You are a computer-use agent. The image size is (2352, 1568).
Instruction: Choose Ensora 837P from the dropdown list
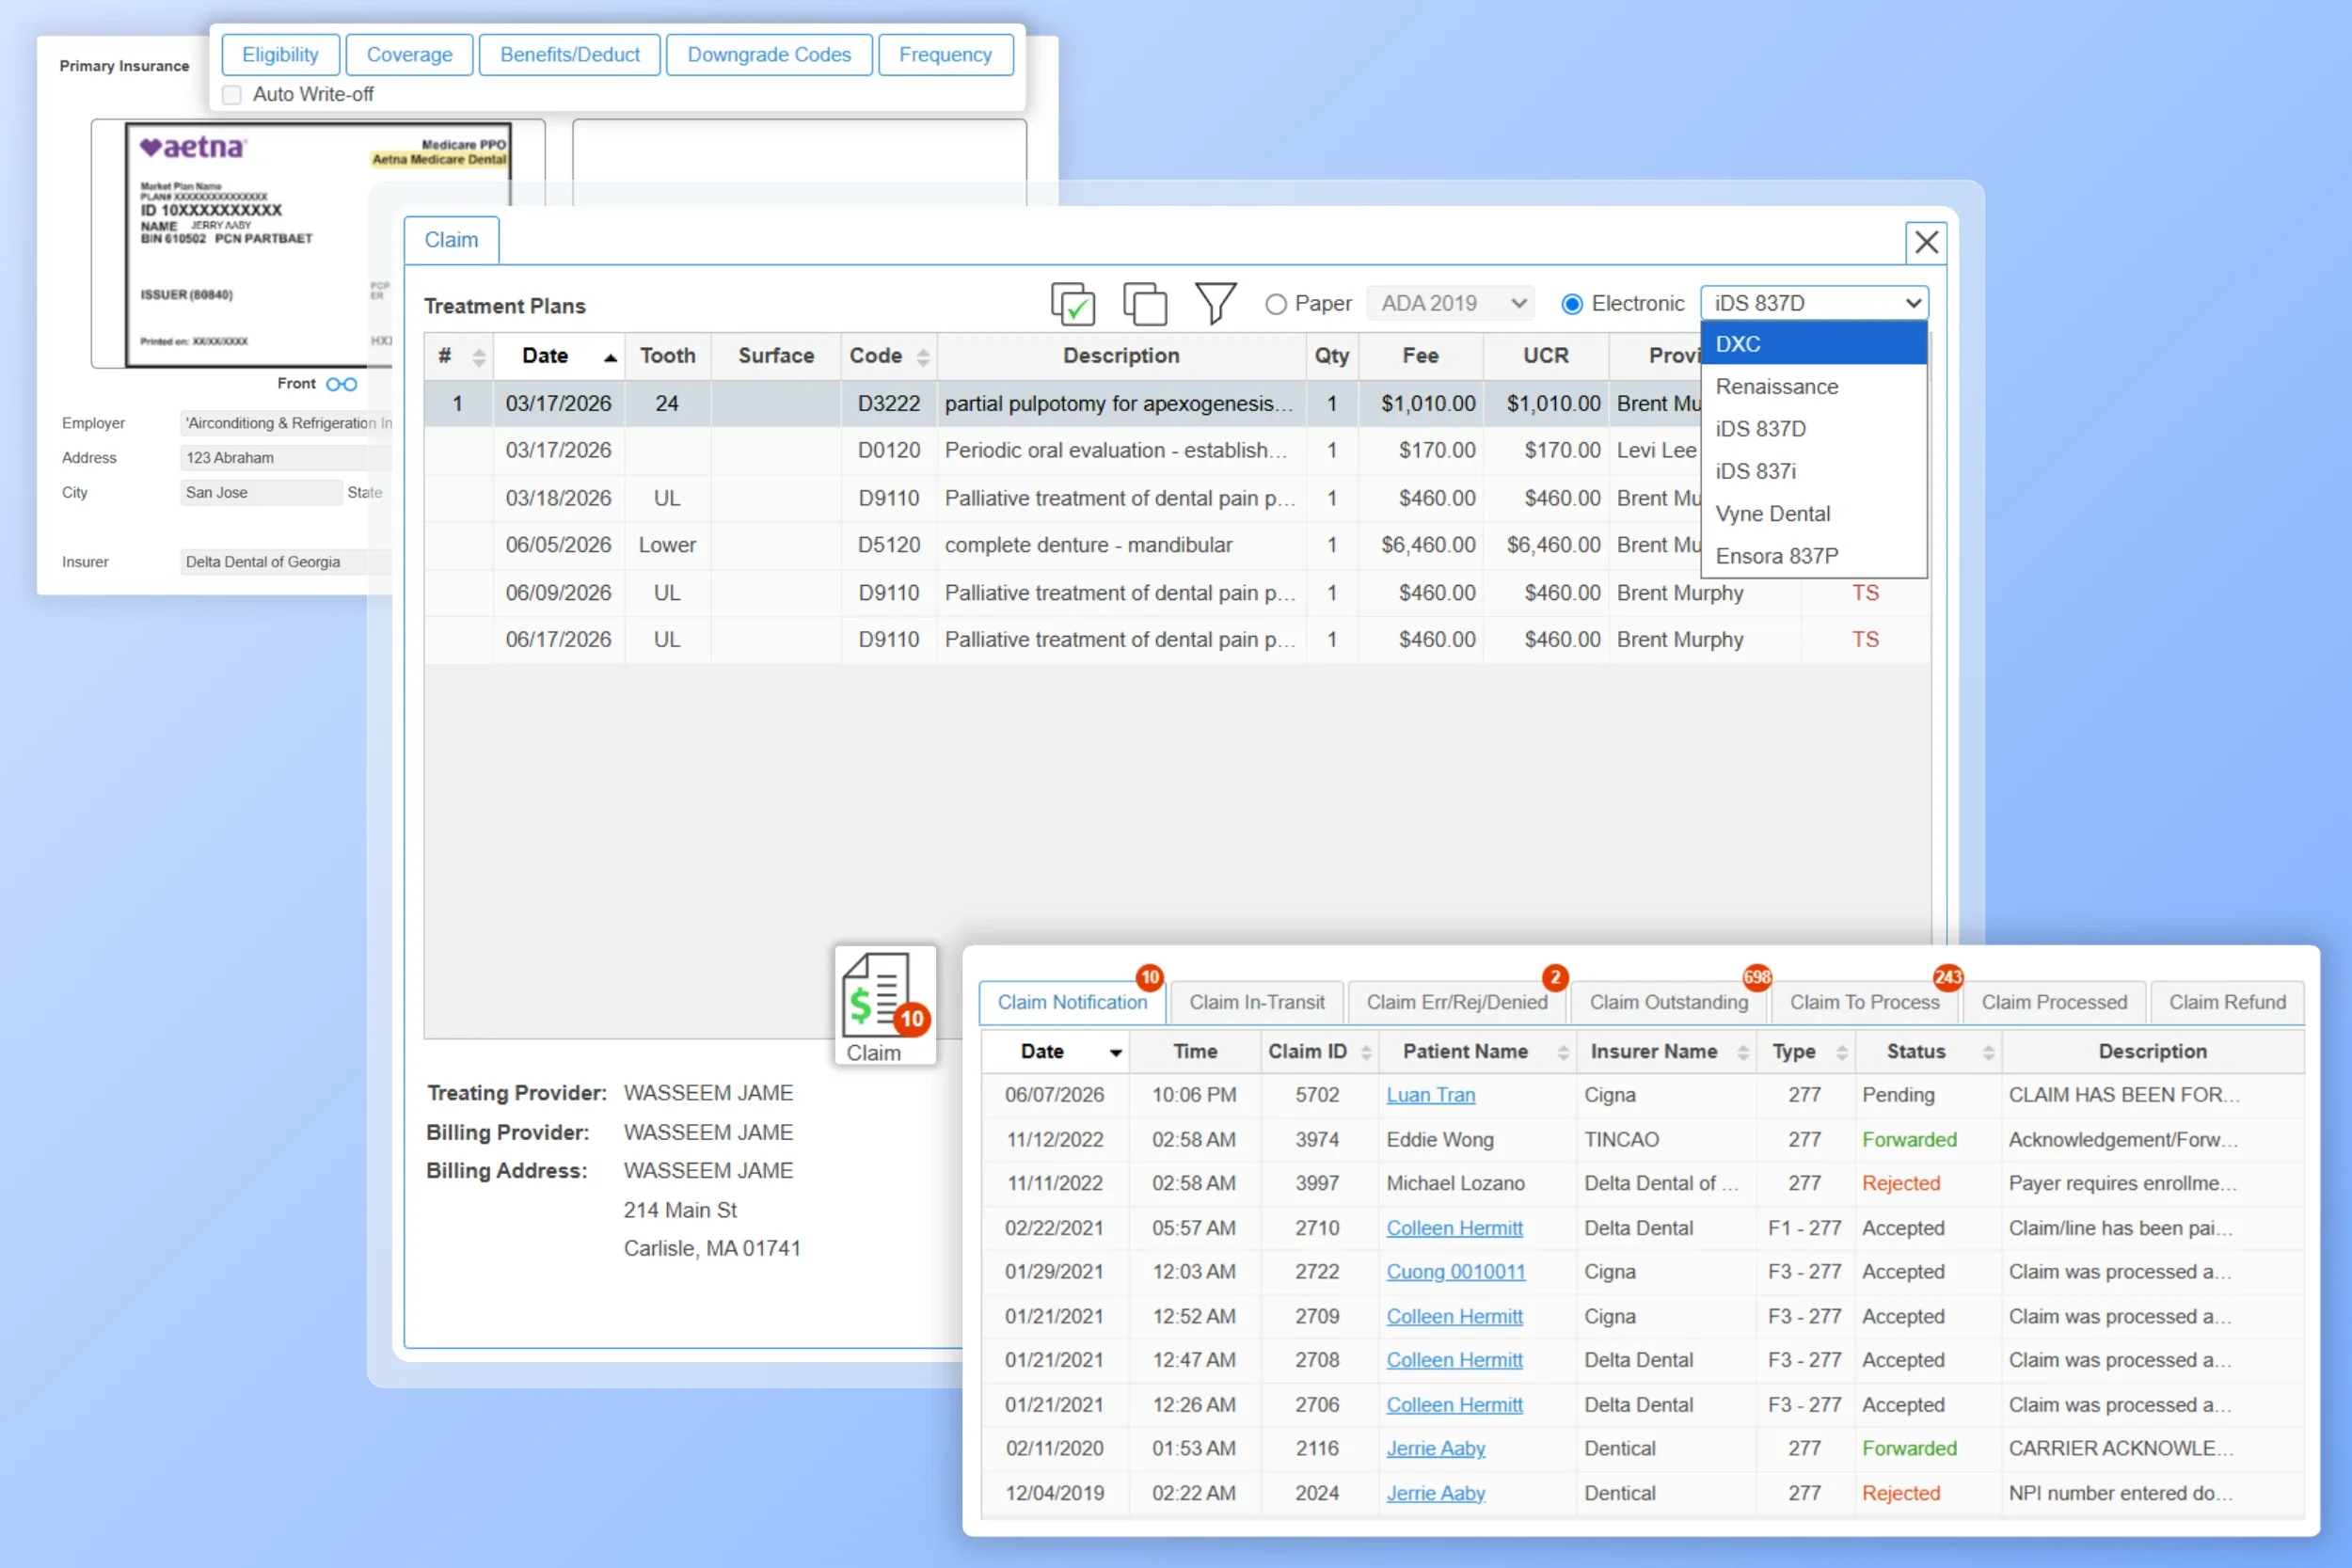(1814, 556)
